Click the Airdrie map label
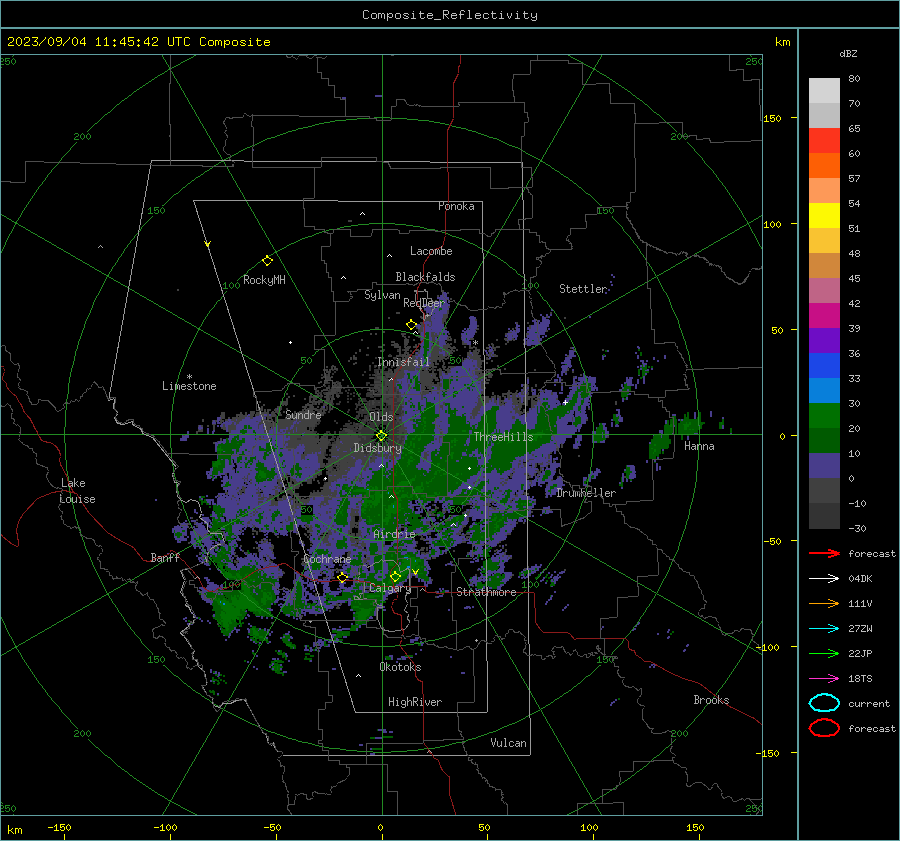This screenshot has height=841, width=900. 394,534
